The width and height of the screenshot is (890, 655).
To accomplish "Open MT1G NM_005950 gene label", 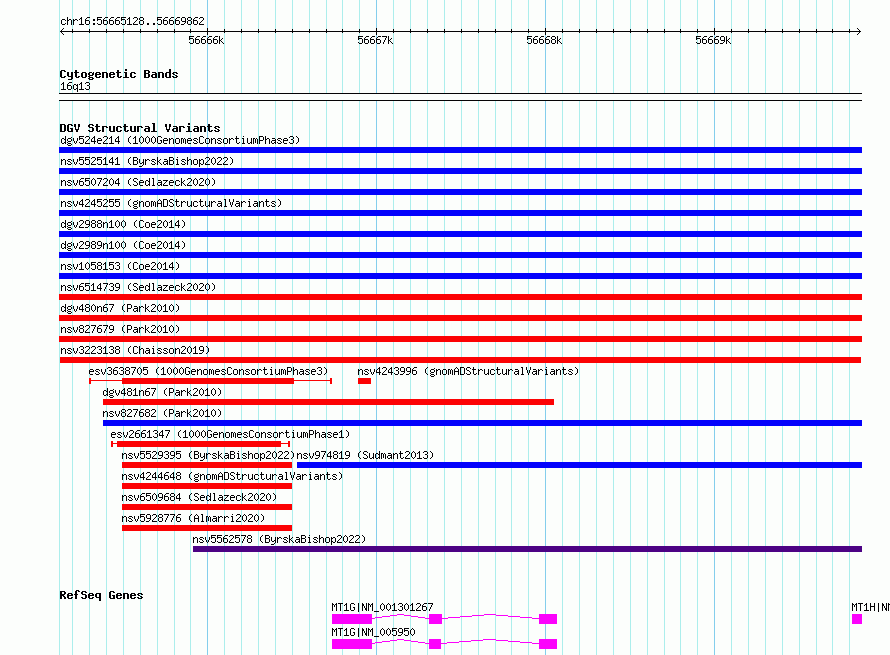I will pos(373,632).
